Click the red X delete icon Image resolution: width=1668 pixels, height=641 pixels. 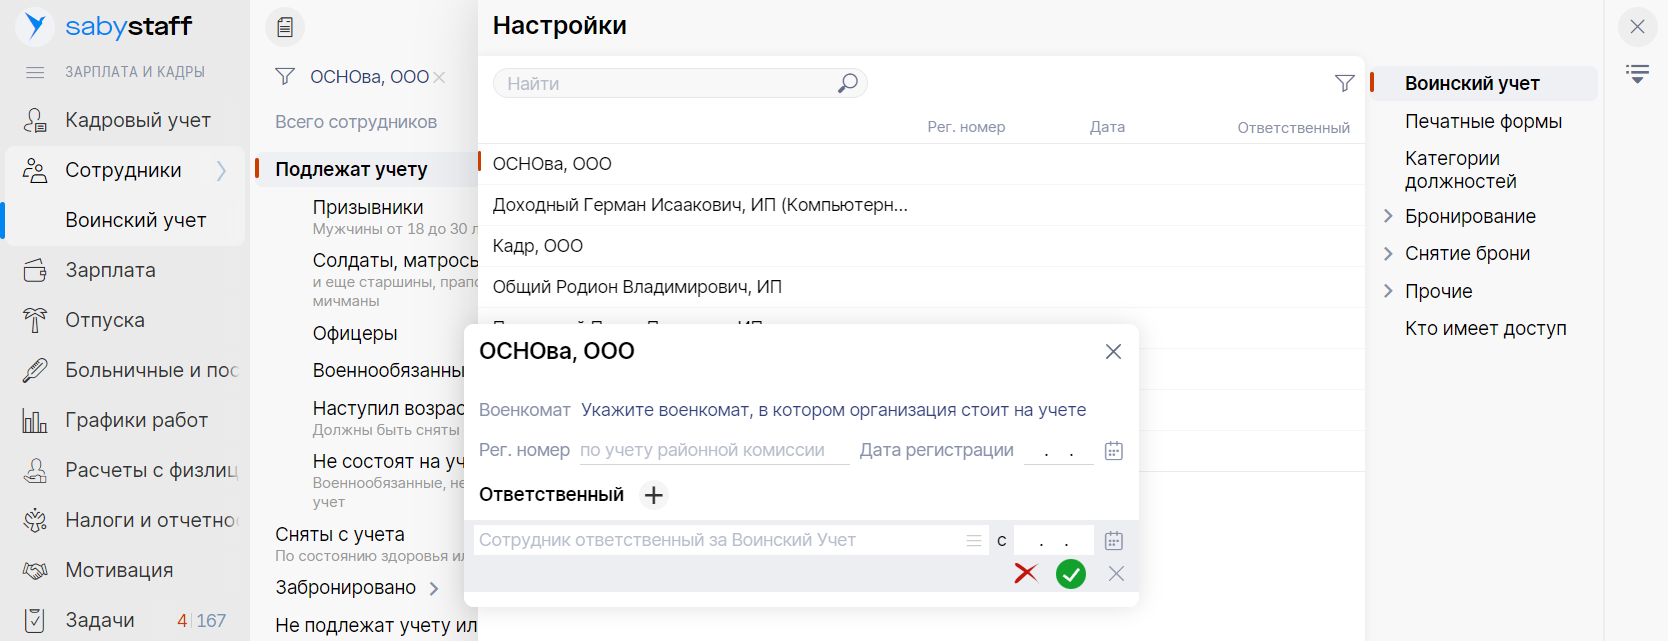[1025, 574]
